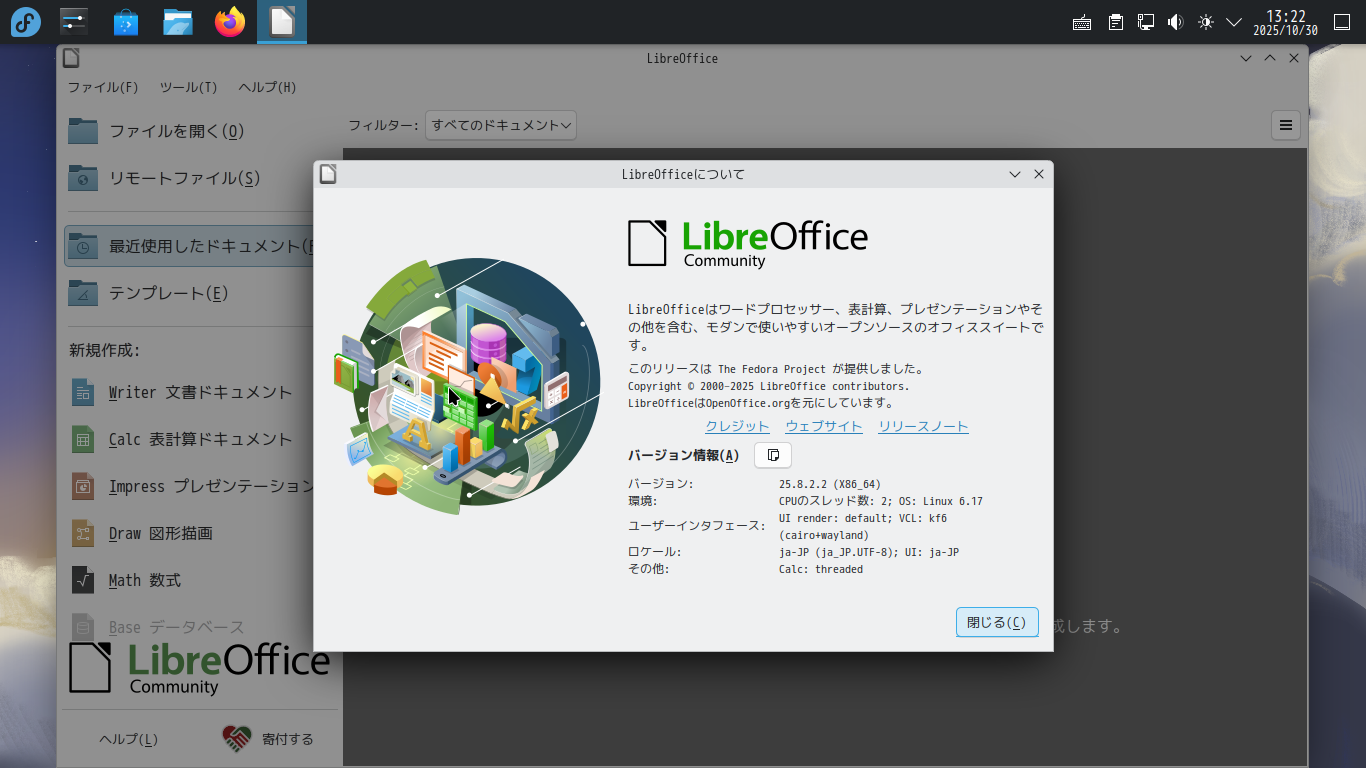Click the 新規作成: heading text
This screenshot has height=768, width=1366.
click(104, 350)
